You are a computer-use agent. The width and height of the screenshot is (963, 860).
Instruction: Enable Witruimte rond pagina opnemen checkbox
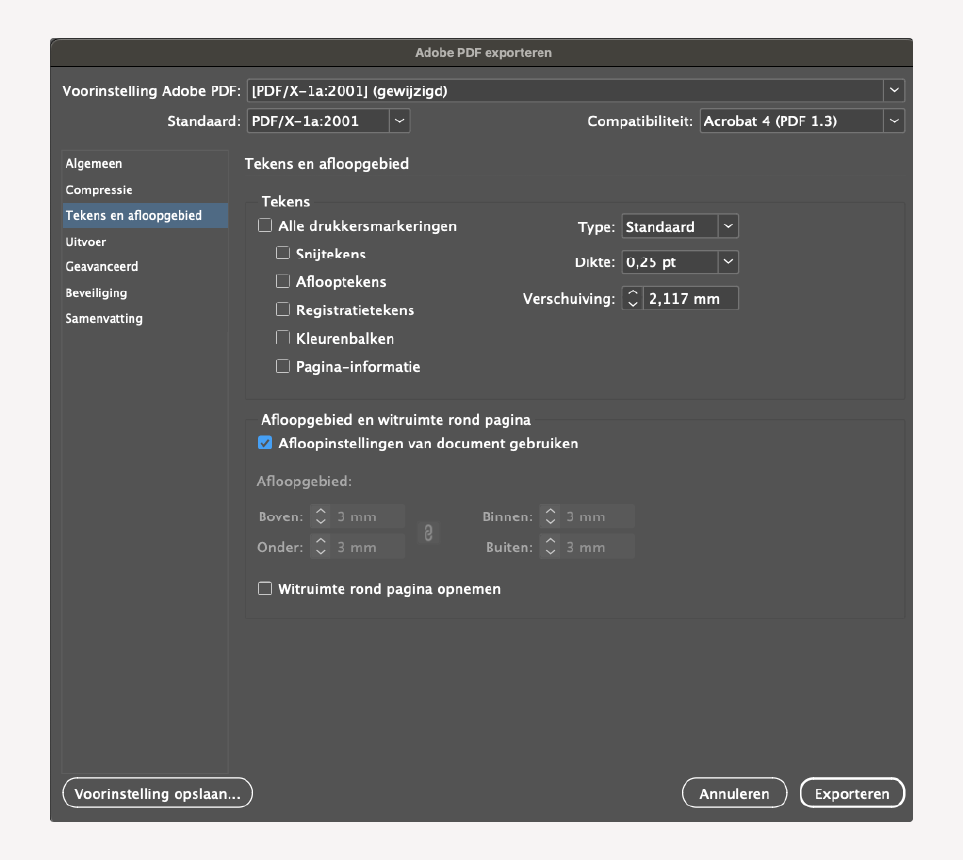[x=265, y=588]
